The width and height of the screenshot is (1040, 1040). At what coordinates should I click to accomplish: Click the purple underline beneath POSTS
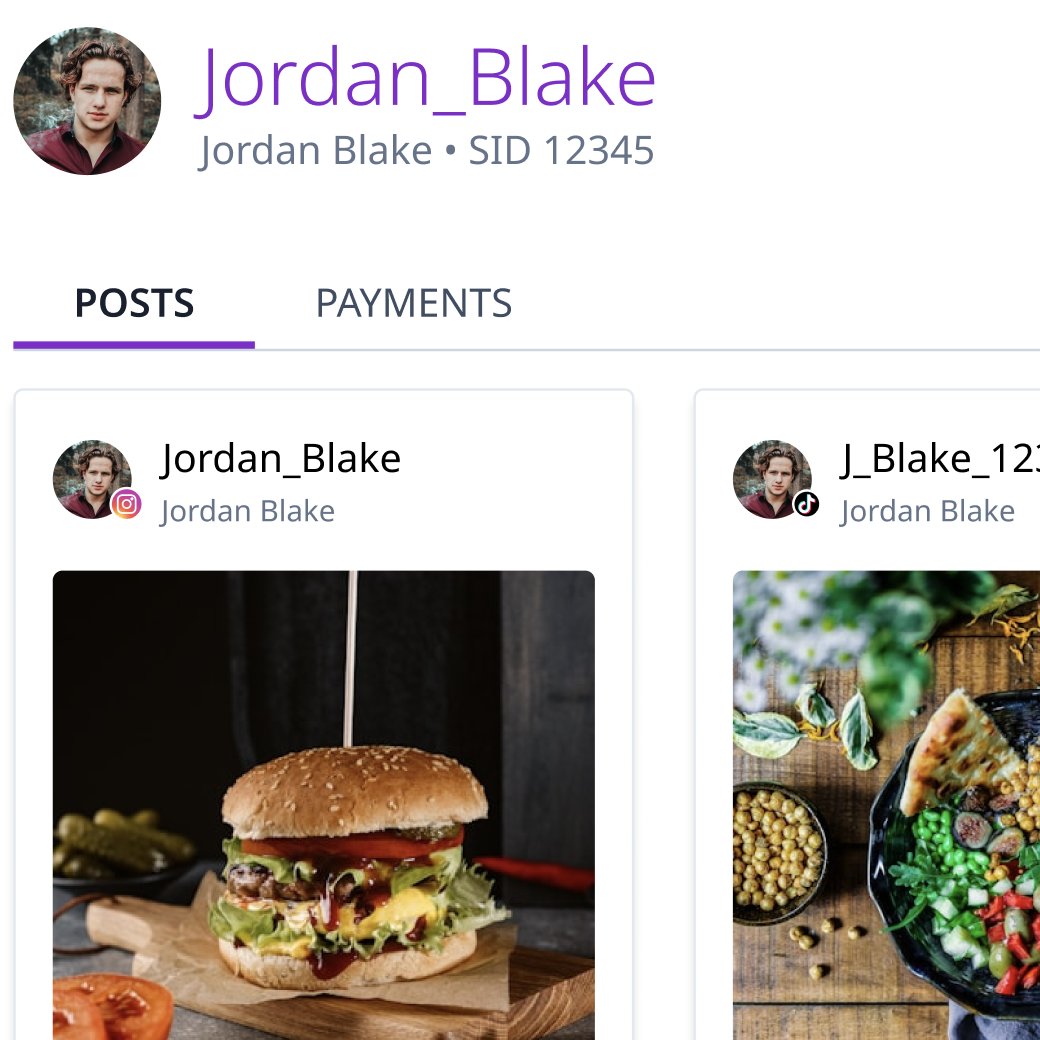[134, 345]
